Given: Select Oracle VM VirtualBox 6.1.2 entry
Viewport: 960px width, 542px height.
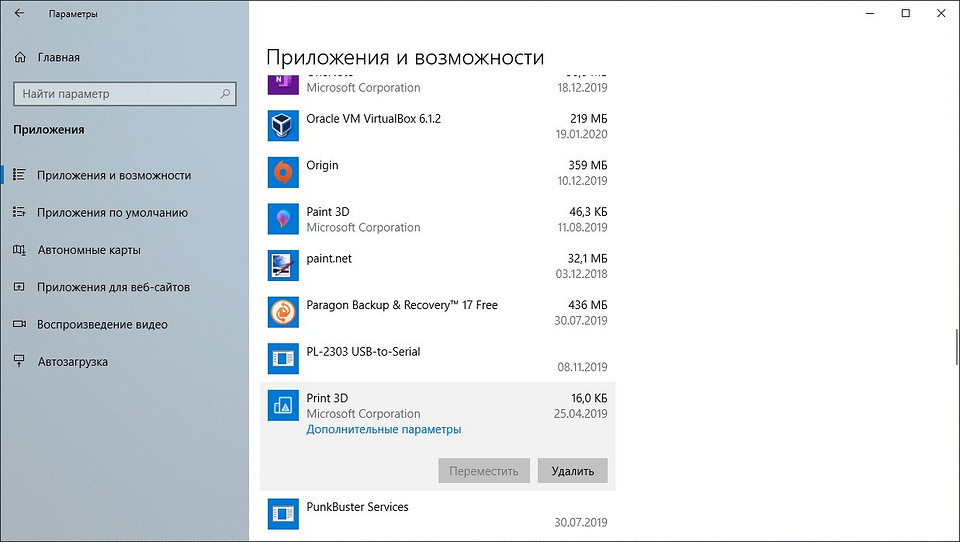Looking at the screenshot, I should coord(373,119).
